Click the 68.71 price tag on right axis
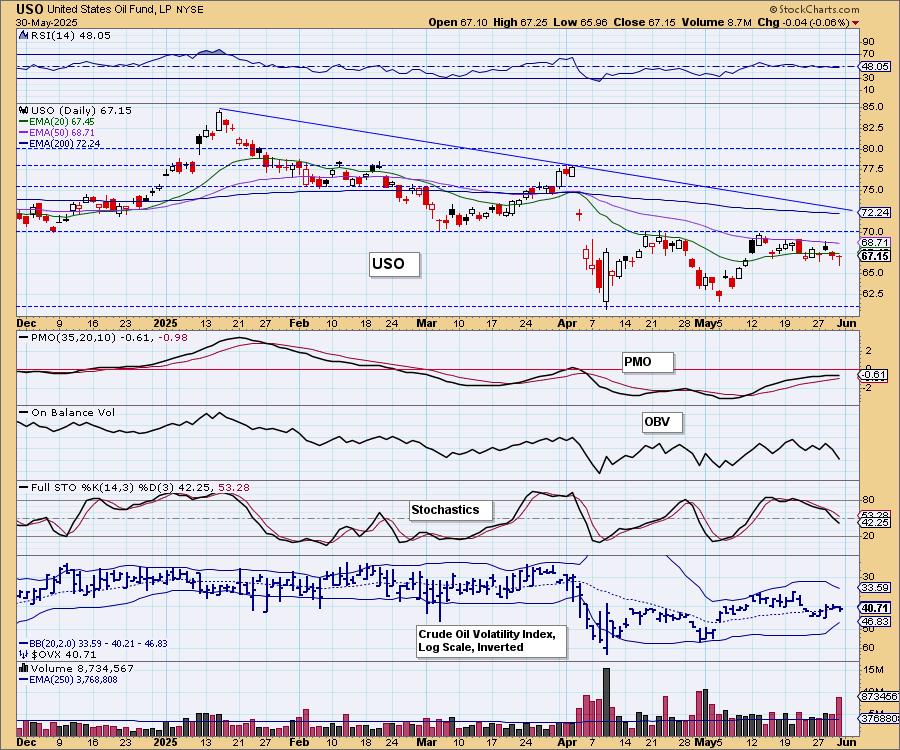Screen dimensions: 900x750 point(875,243)
